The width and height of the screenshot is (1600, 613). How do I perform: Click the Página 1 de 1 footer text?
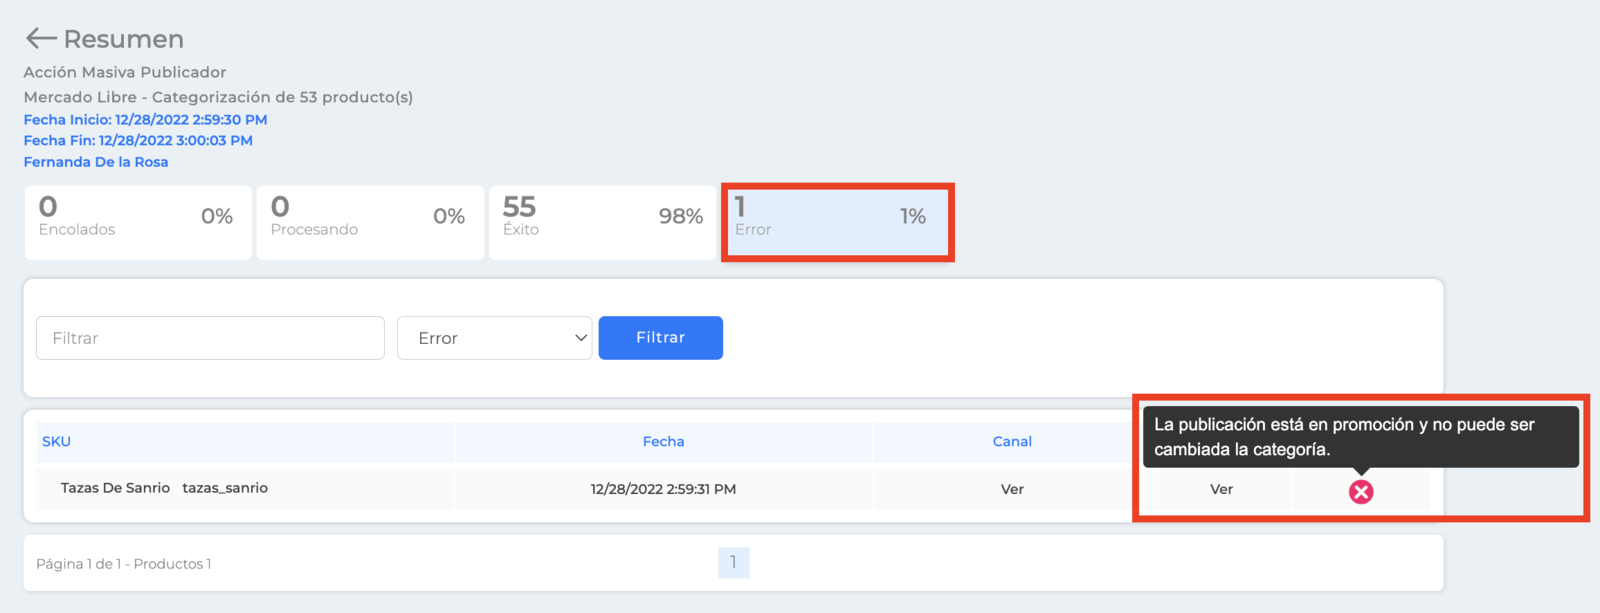[124, 564]
